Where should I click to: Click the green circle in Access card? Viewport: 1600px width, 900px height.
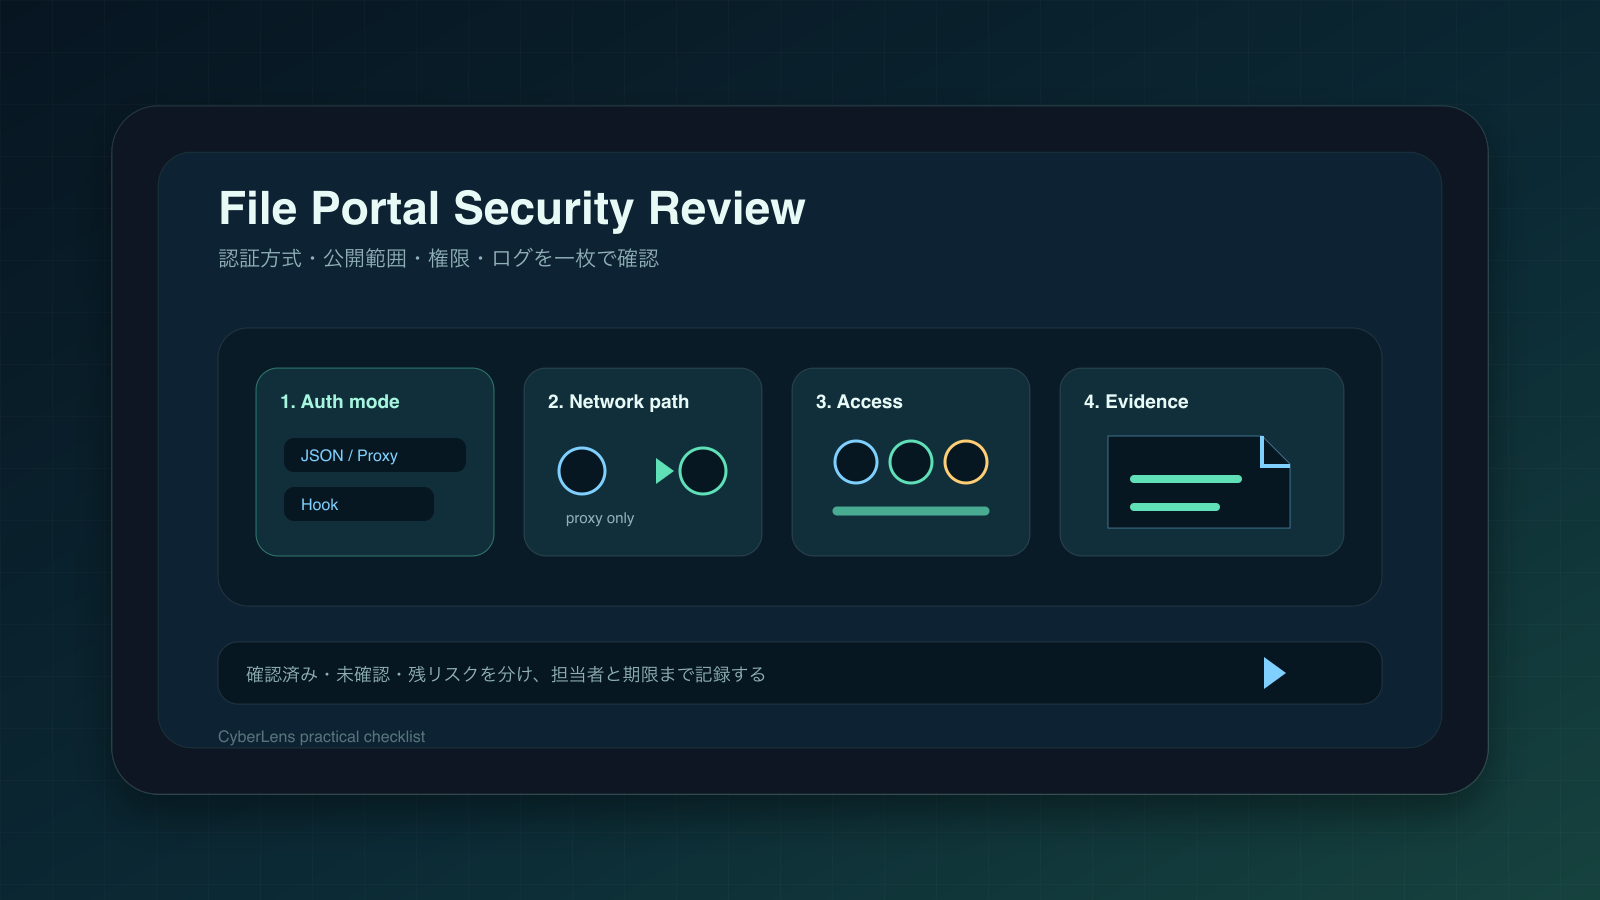point(911,462)
